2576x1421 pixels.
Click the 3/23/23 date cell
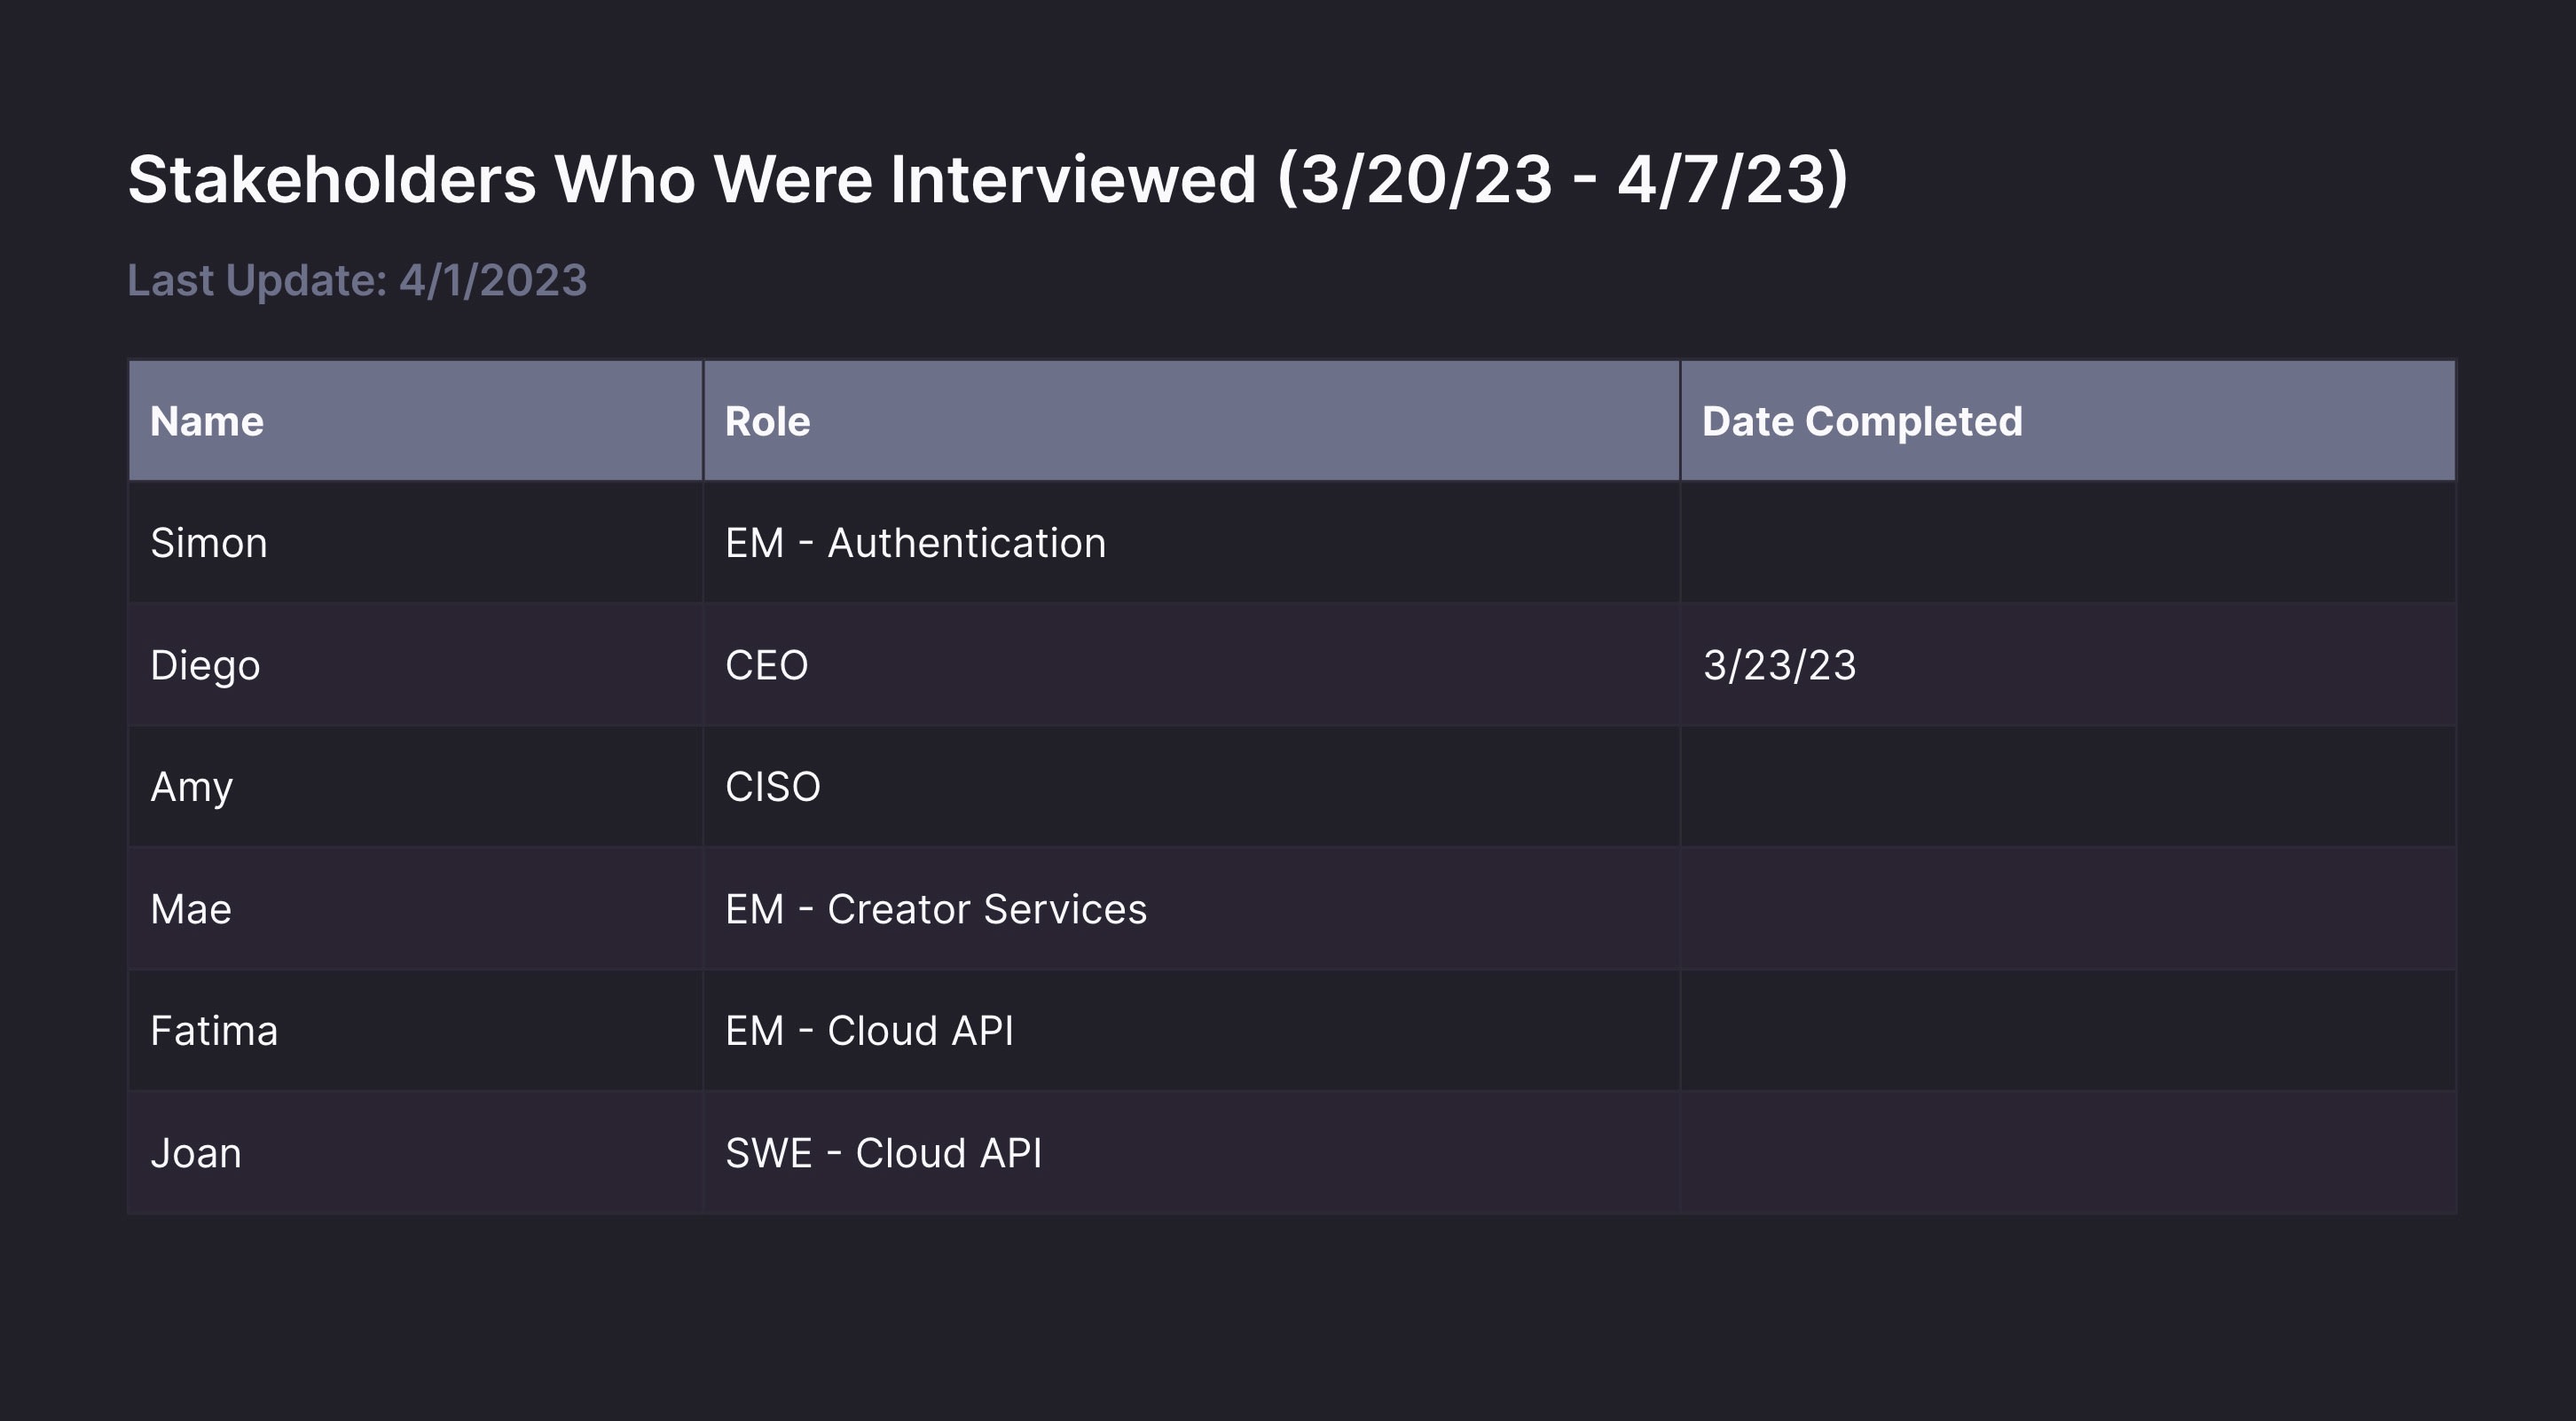(2068, 665)
